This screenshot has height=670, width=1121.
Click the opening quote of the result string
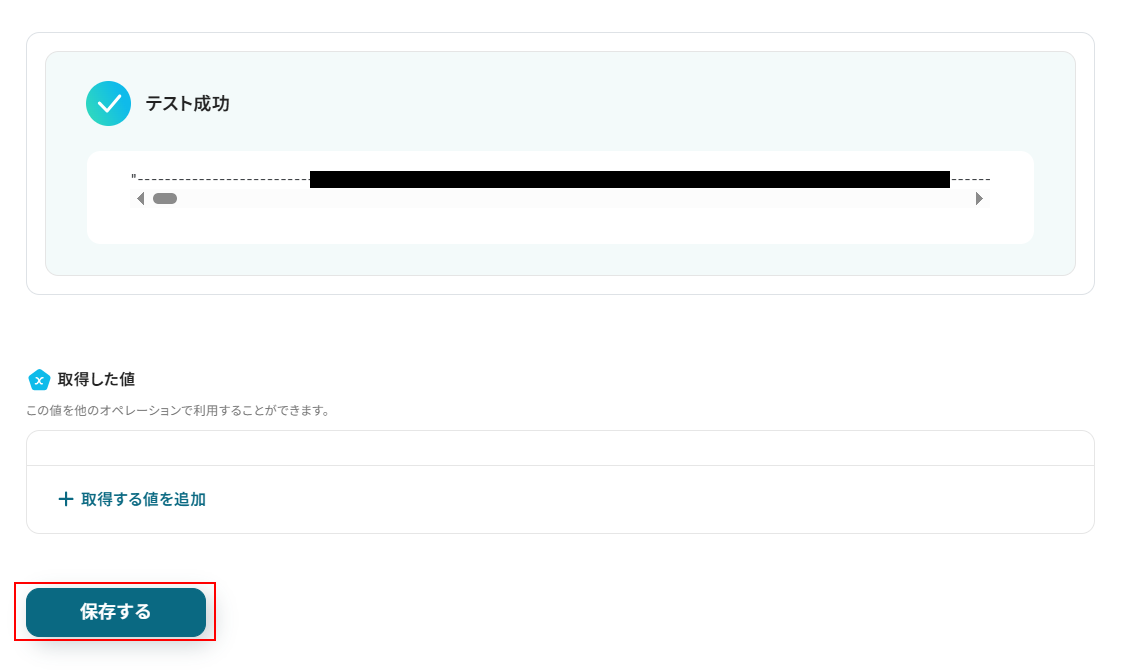pos(134,177)
